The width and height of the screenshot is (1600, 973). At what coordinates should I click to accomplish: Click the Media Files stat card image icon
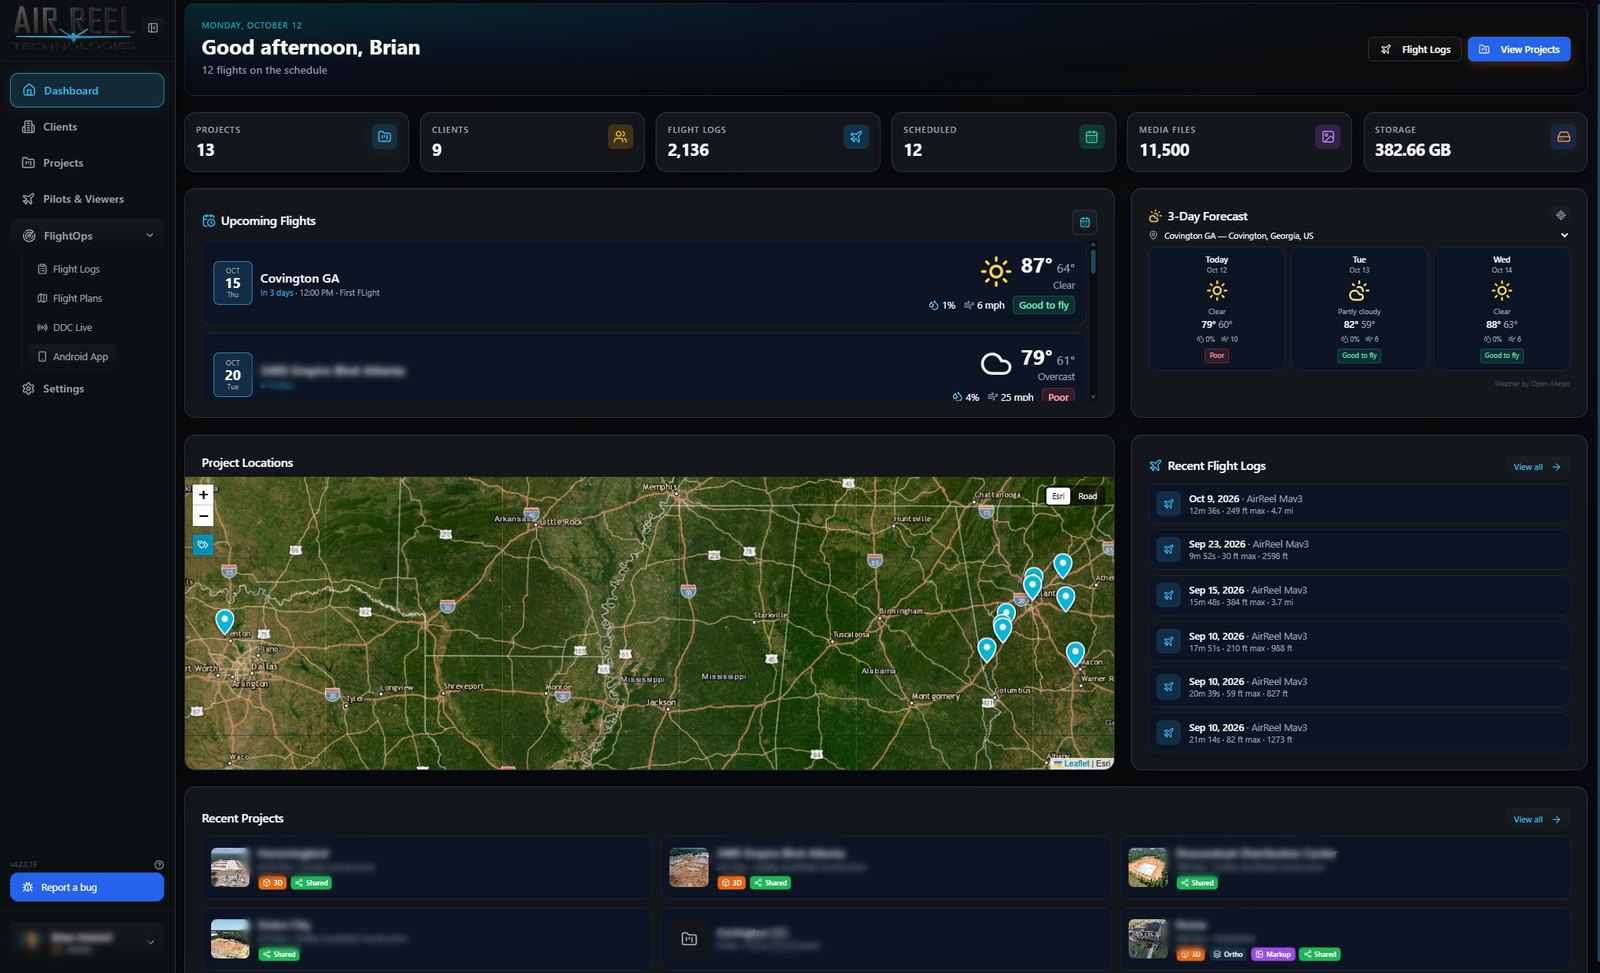coord(1328,137)
